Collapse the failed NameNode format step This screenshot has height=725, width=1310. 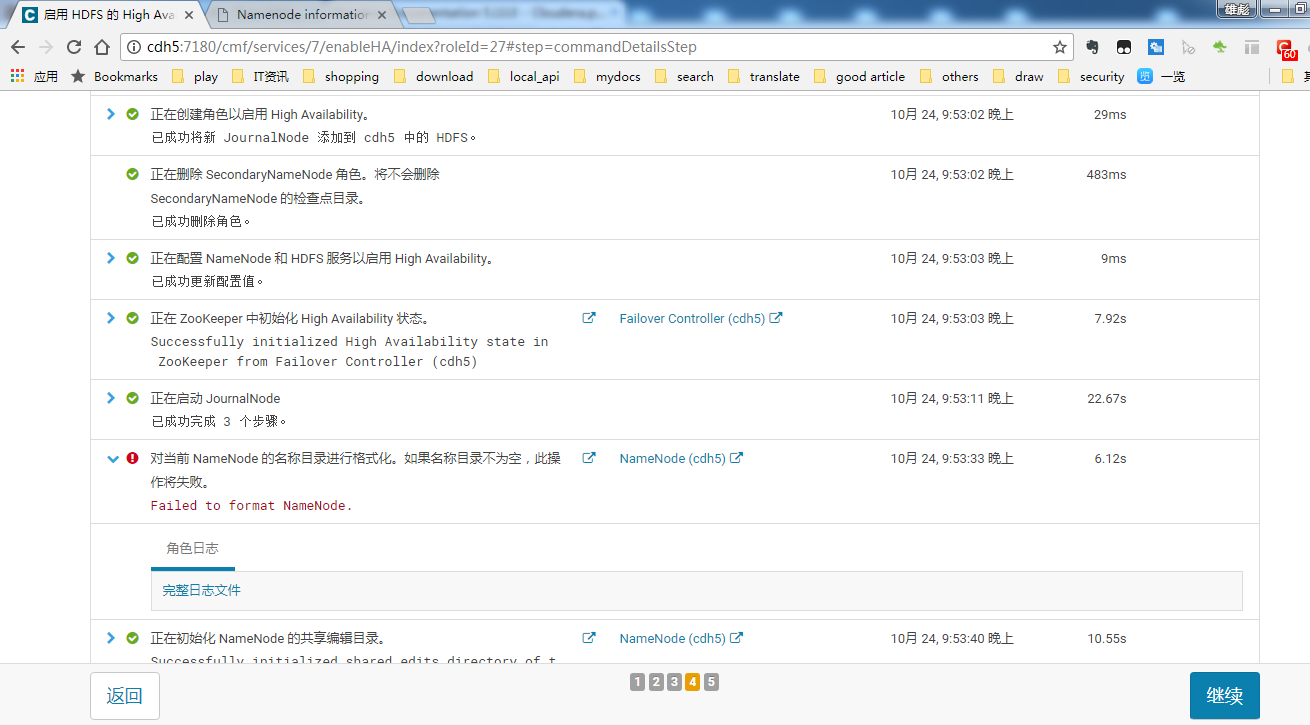click(x=112, y=458)
